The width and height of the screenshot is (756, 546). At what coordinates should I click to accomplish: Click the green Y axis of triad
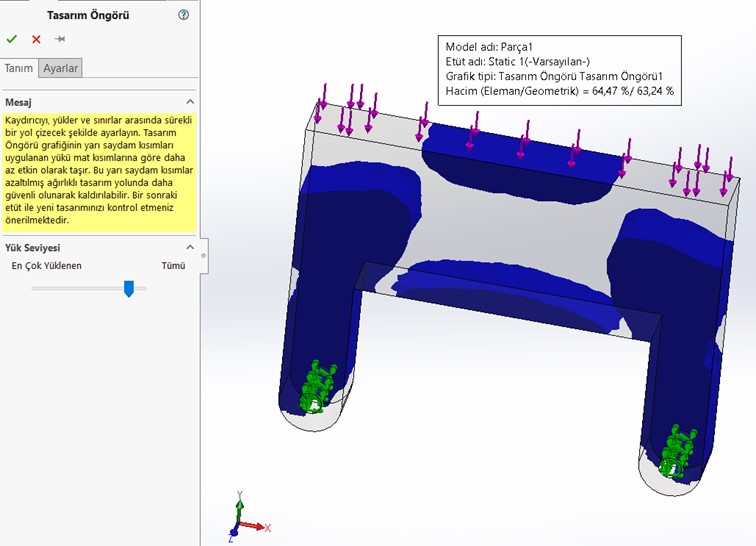click(x=239, y=506)
